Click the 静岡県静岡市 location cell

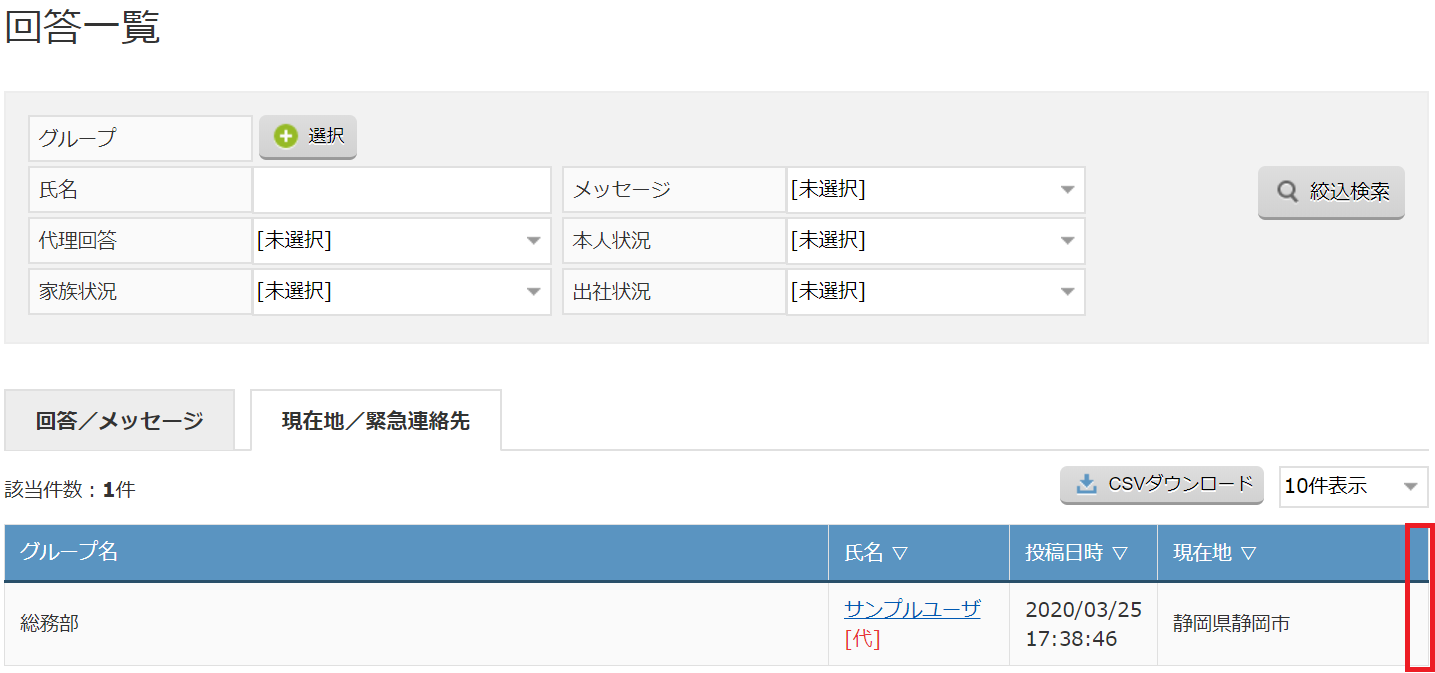pyautogui.click(x=1231, y=624)
